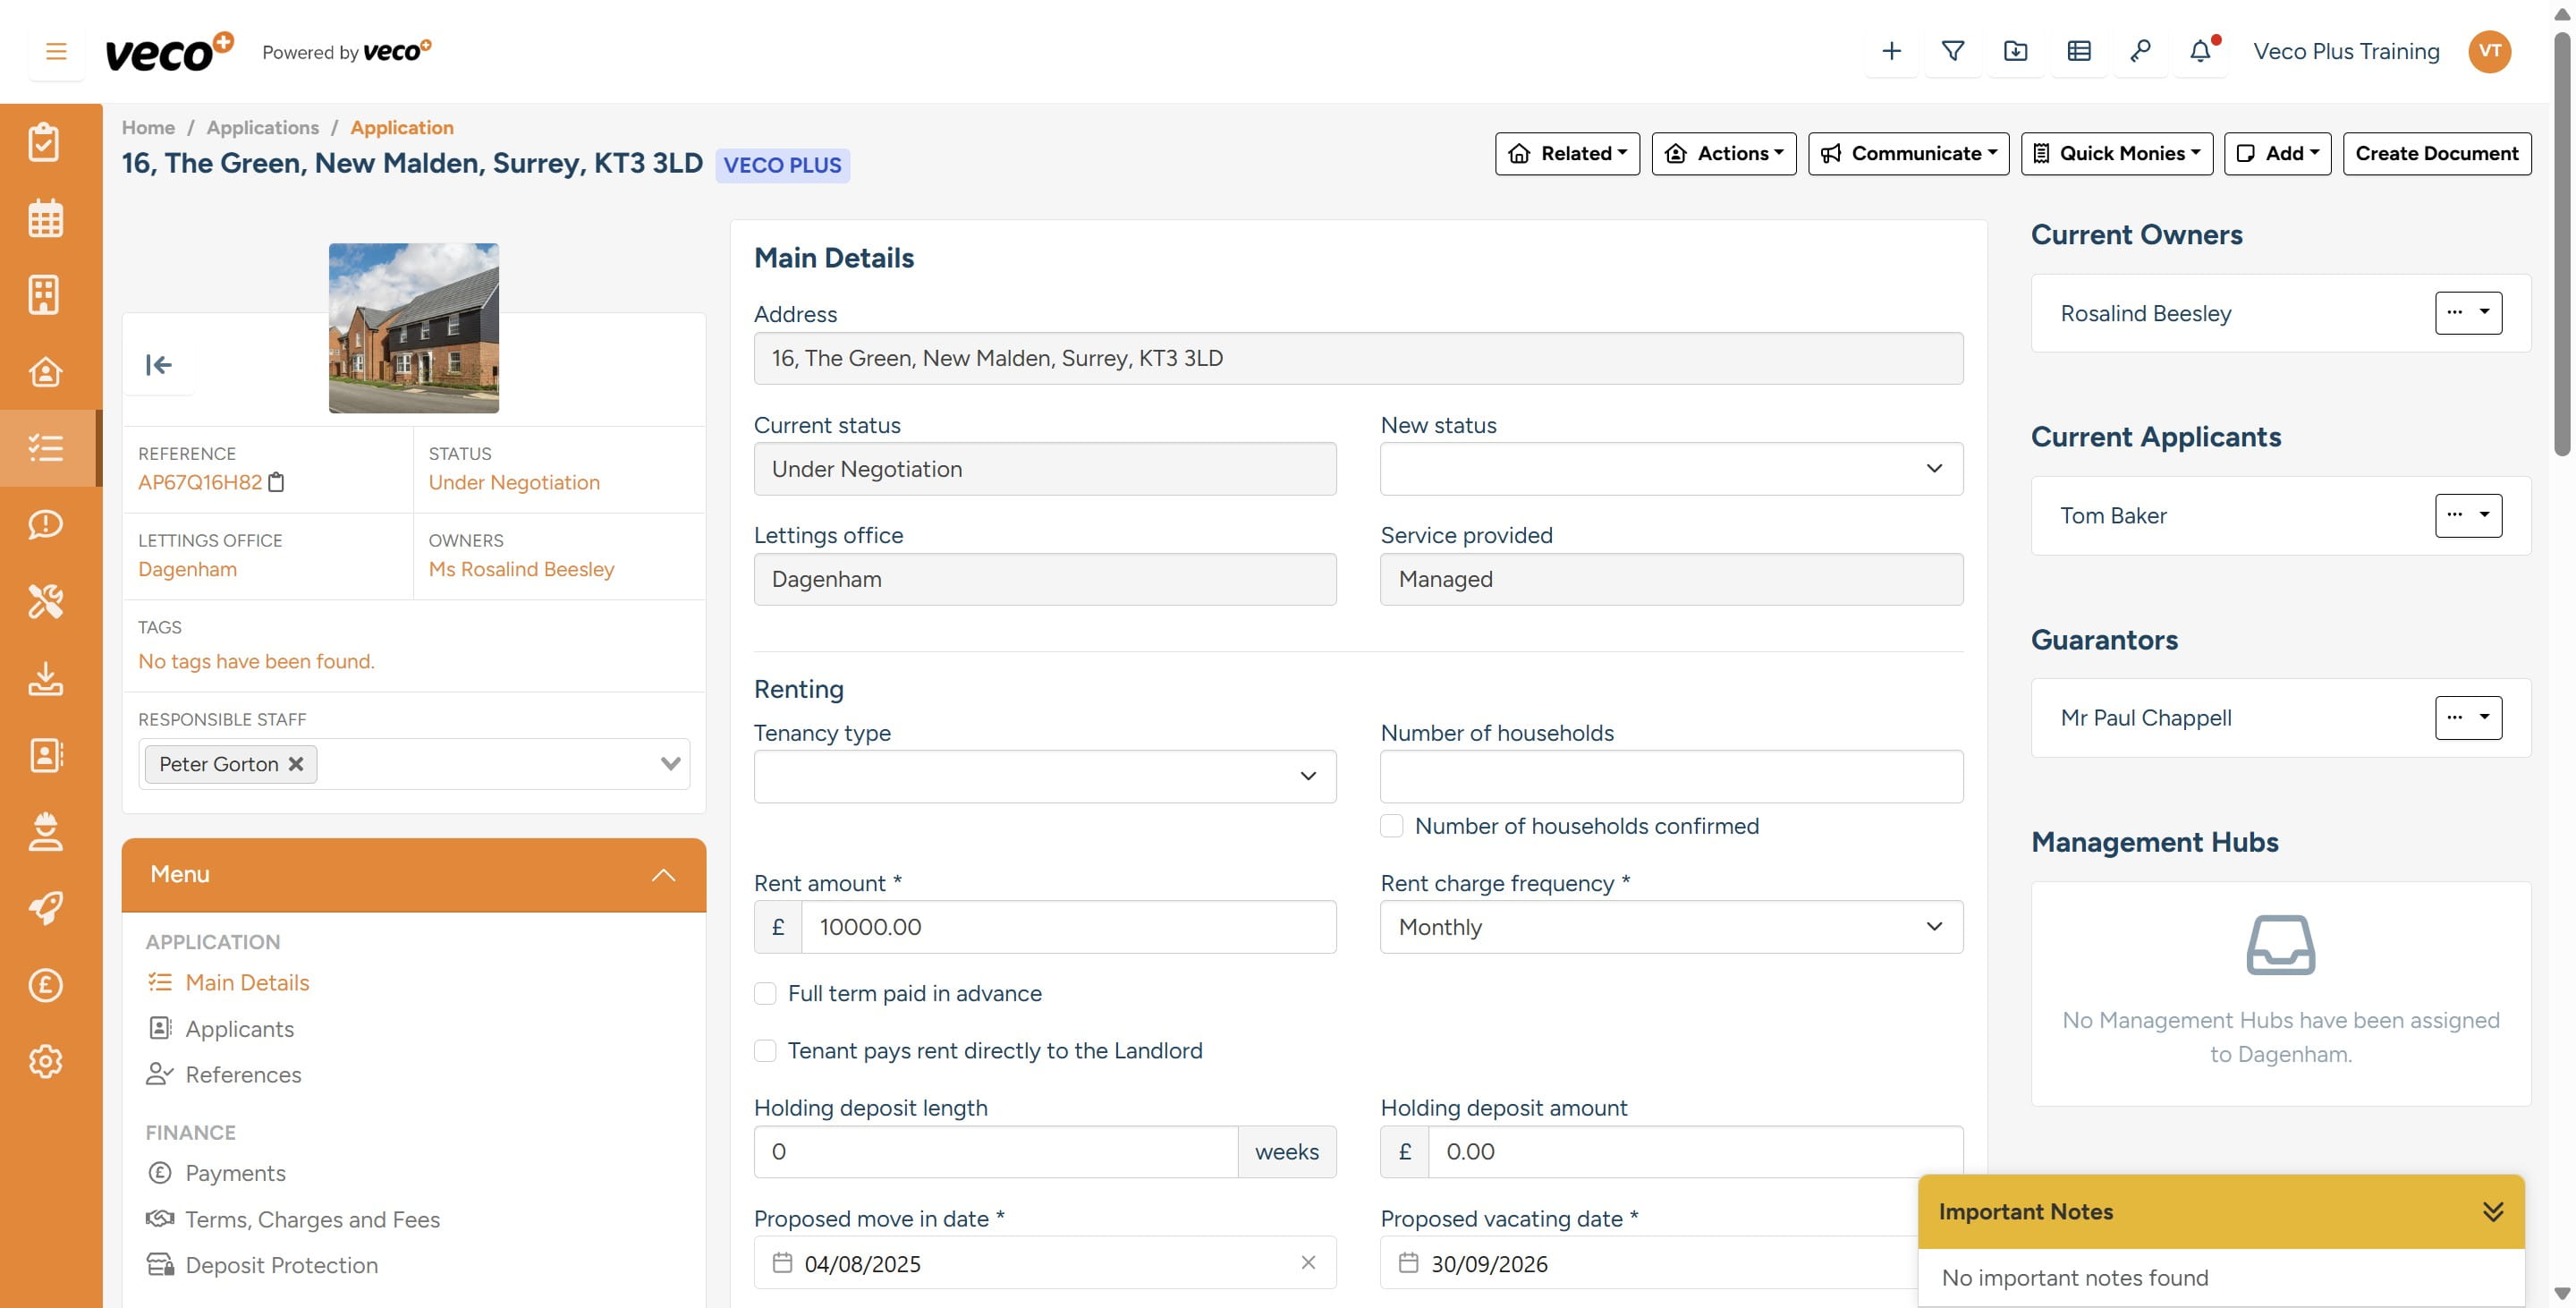Open reference link AP67Q16H82

[x=198, y=481]
